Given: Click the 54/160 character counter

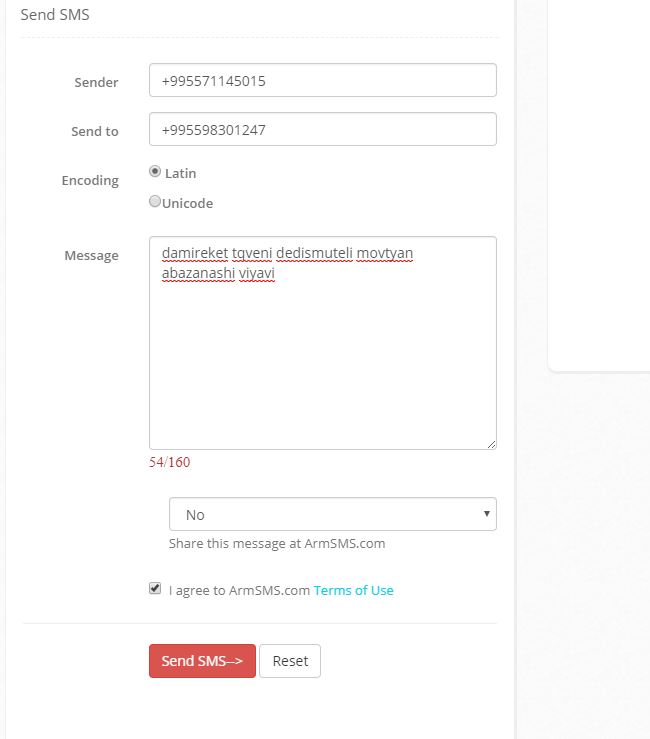Looking at the screenshot, I should [169, 462].
